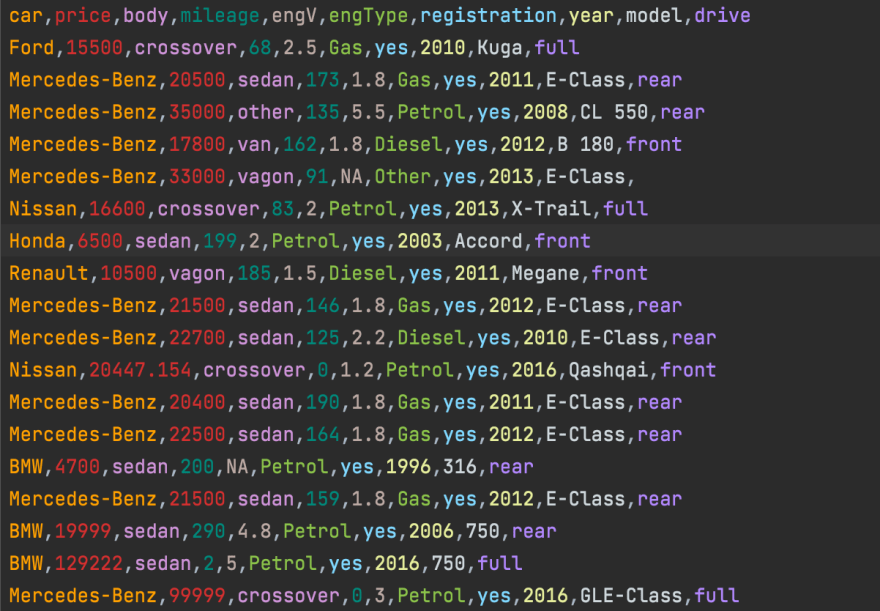Click price '20447.154'
This screenshot has width=880, height=611.
[140, 370]
